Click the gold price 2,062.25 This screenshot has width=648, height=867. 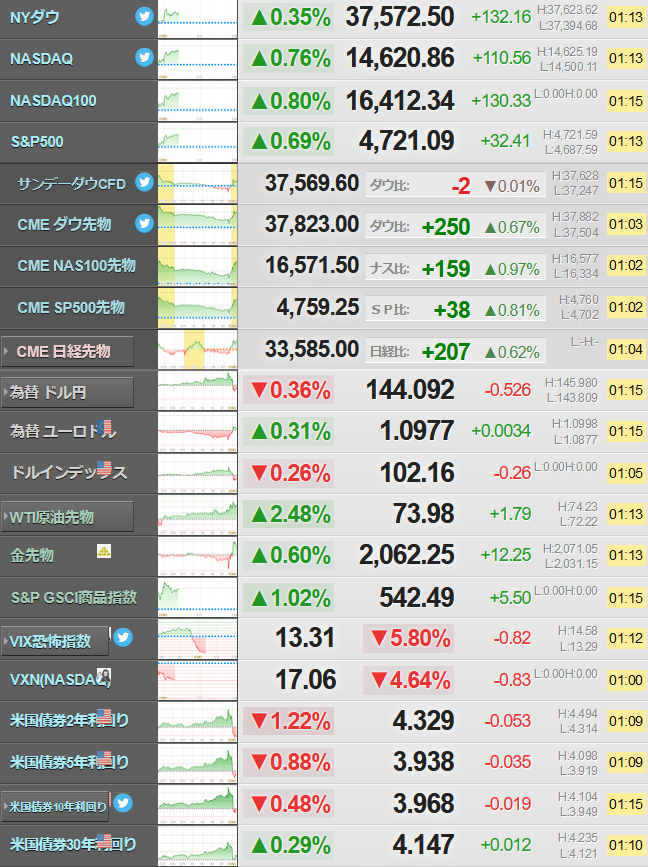click(x=406, y=555)
